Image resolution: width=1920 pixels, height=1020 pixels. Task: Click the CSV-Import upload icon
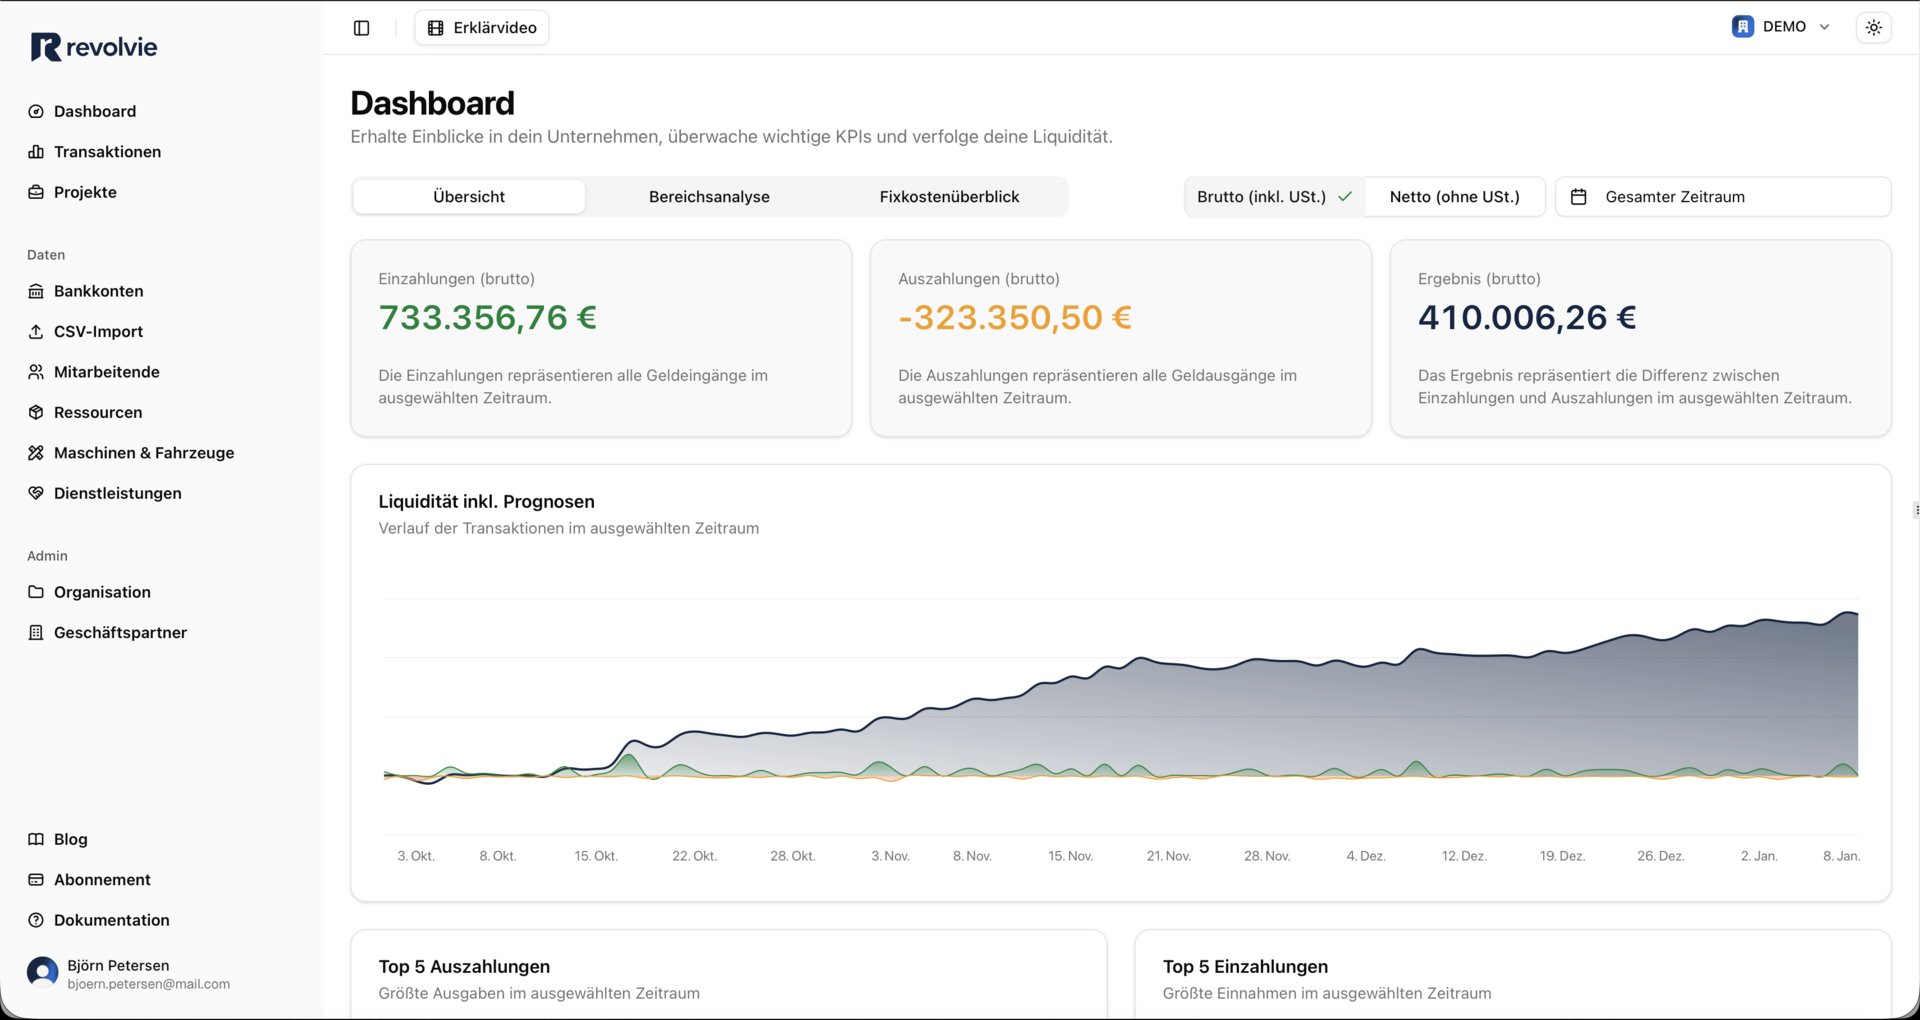tap(36, 332)
